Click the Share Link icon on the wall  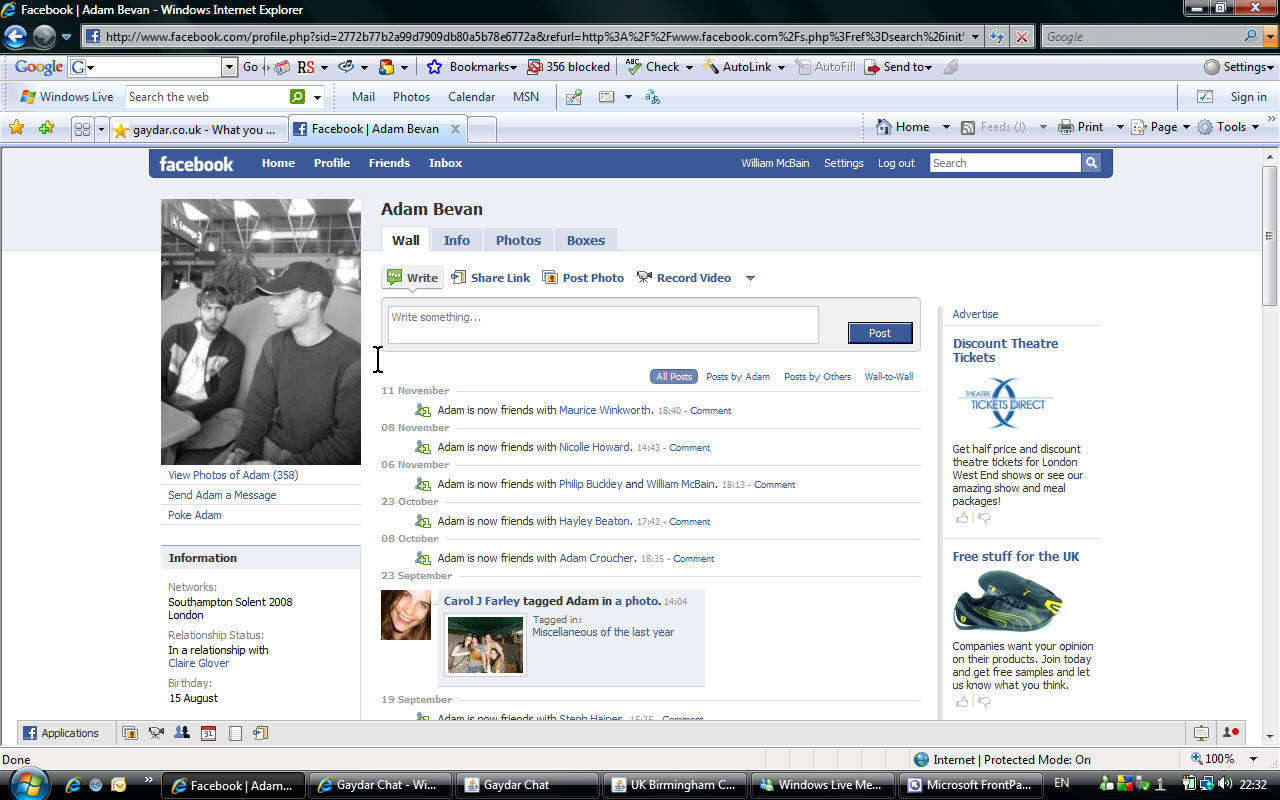coord(458,277)
